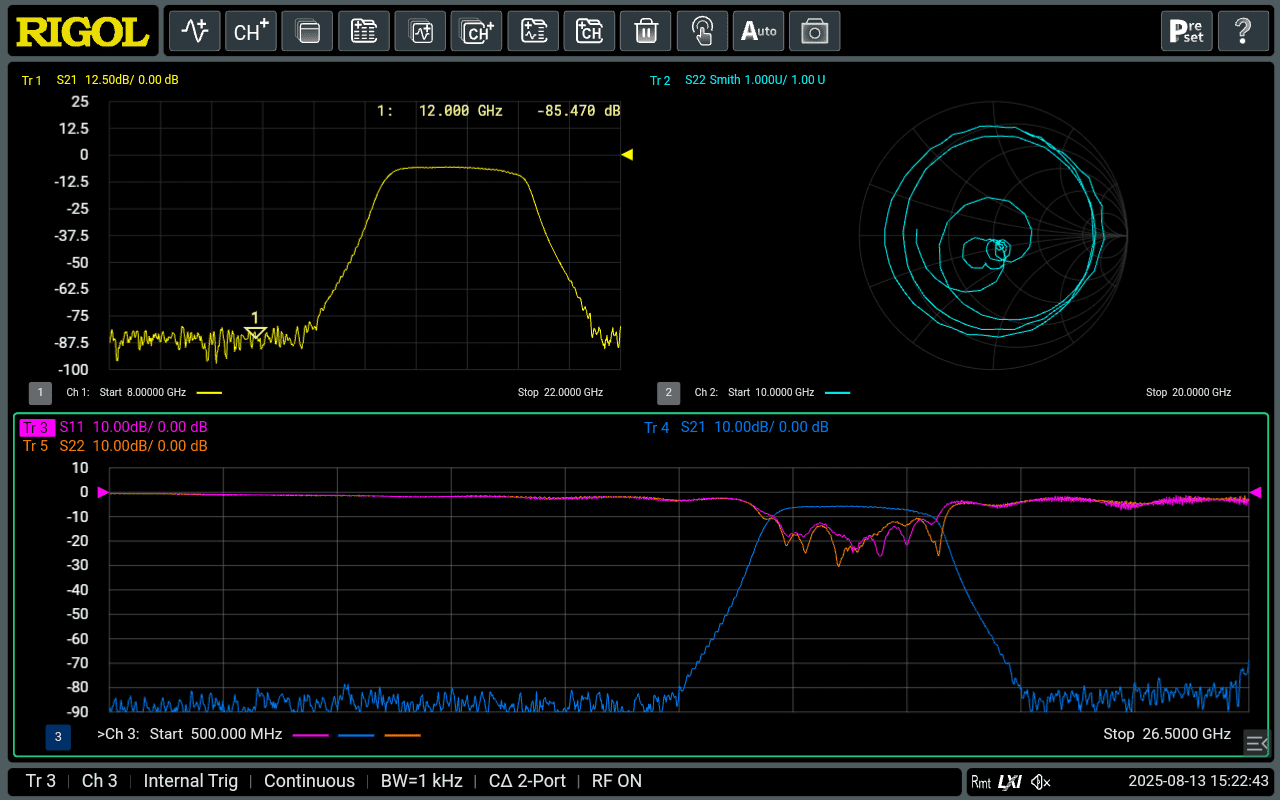
Task: Toggle auto scale with the Auto icon
Action: pos(758,31)
